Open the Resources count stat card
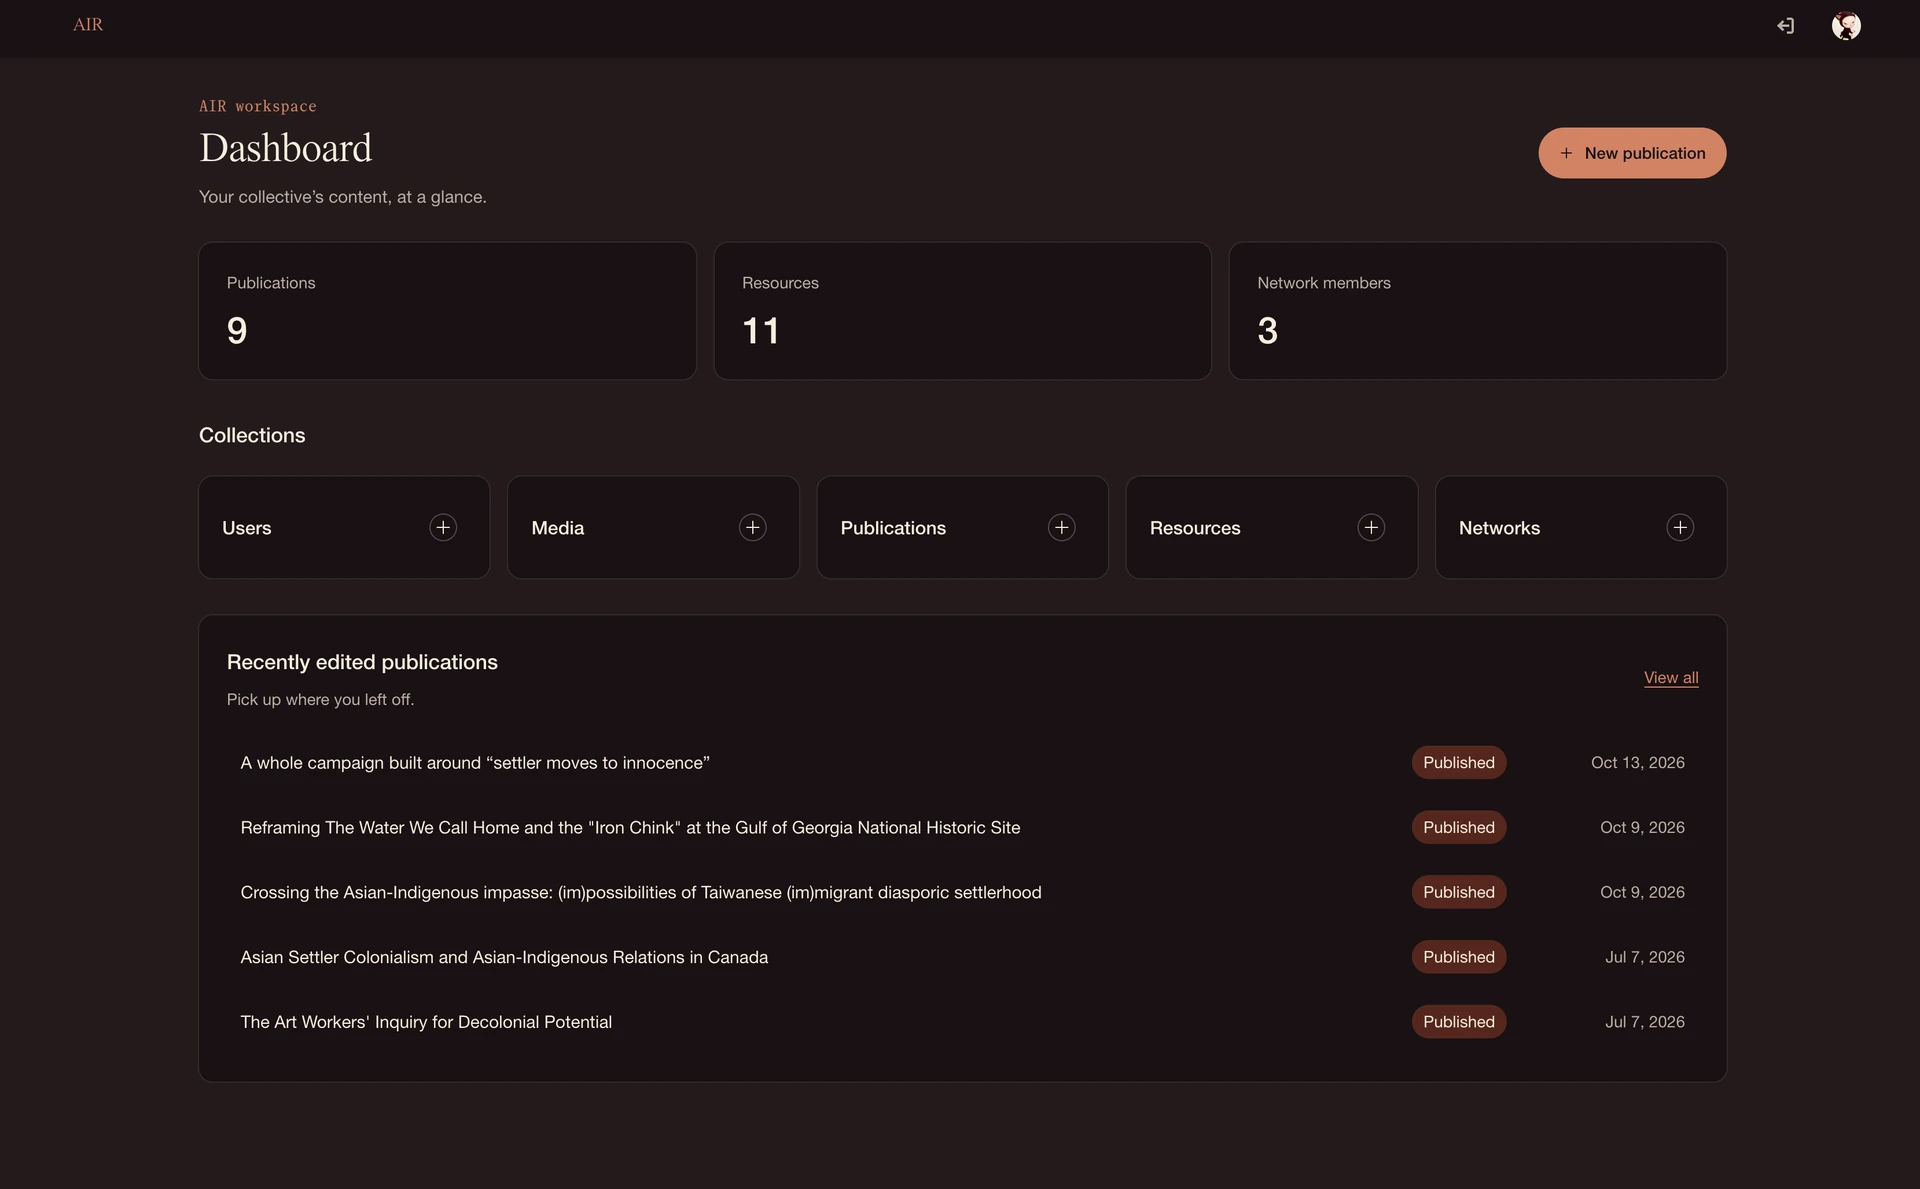Image resolution: width=1920 pixels, height=1189 pixels. coord(962,311)
